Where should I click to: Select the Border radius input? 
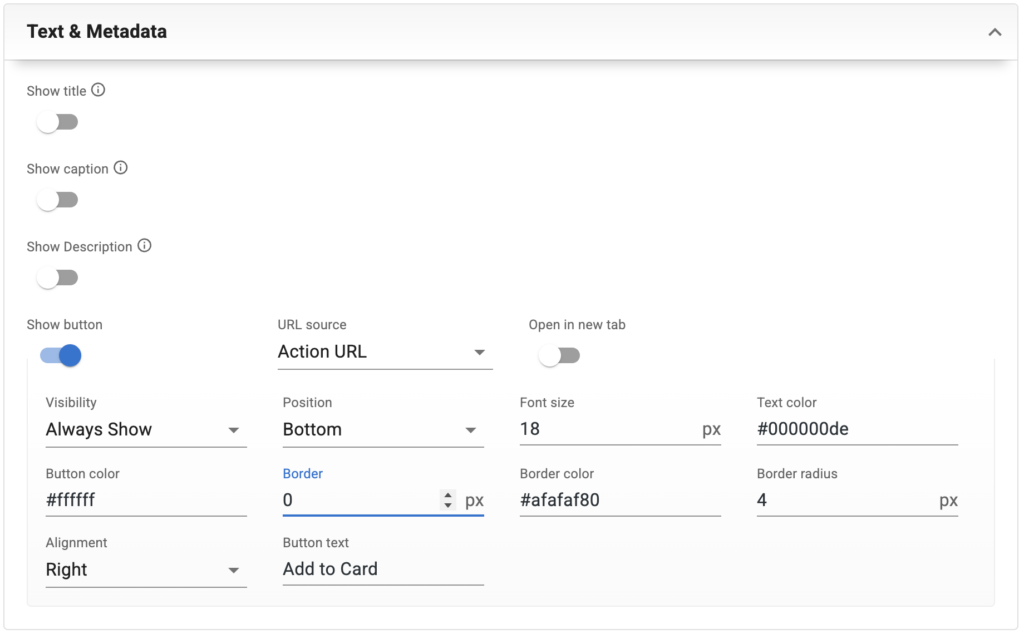[845, 500]
